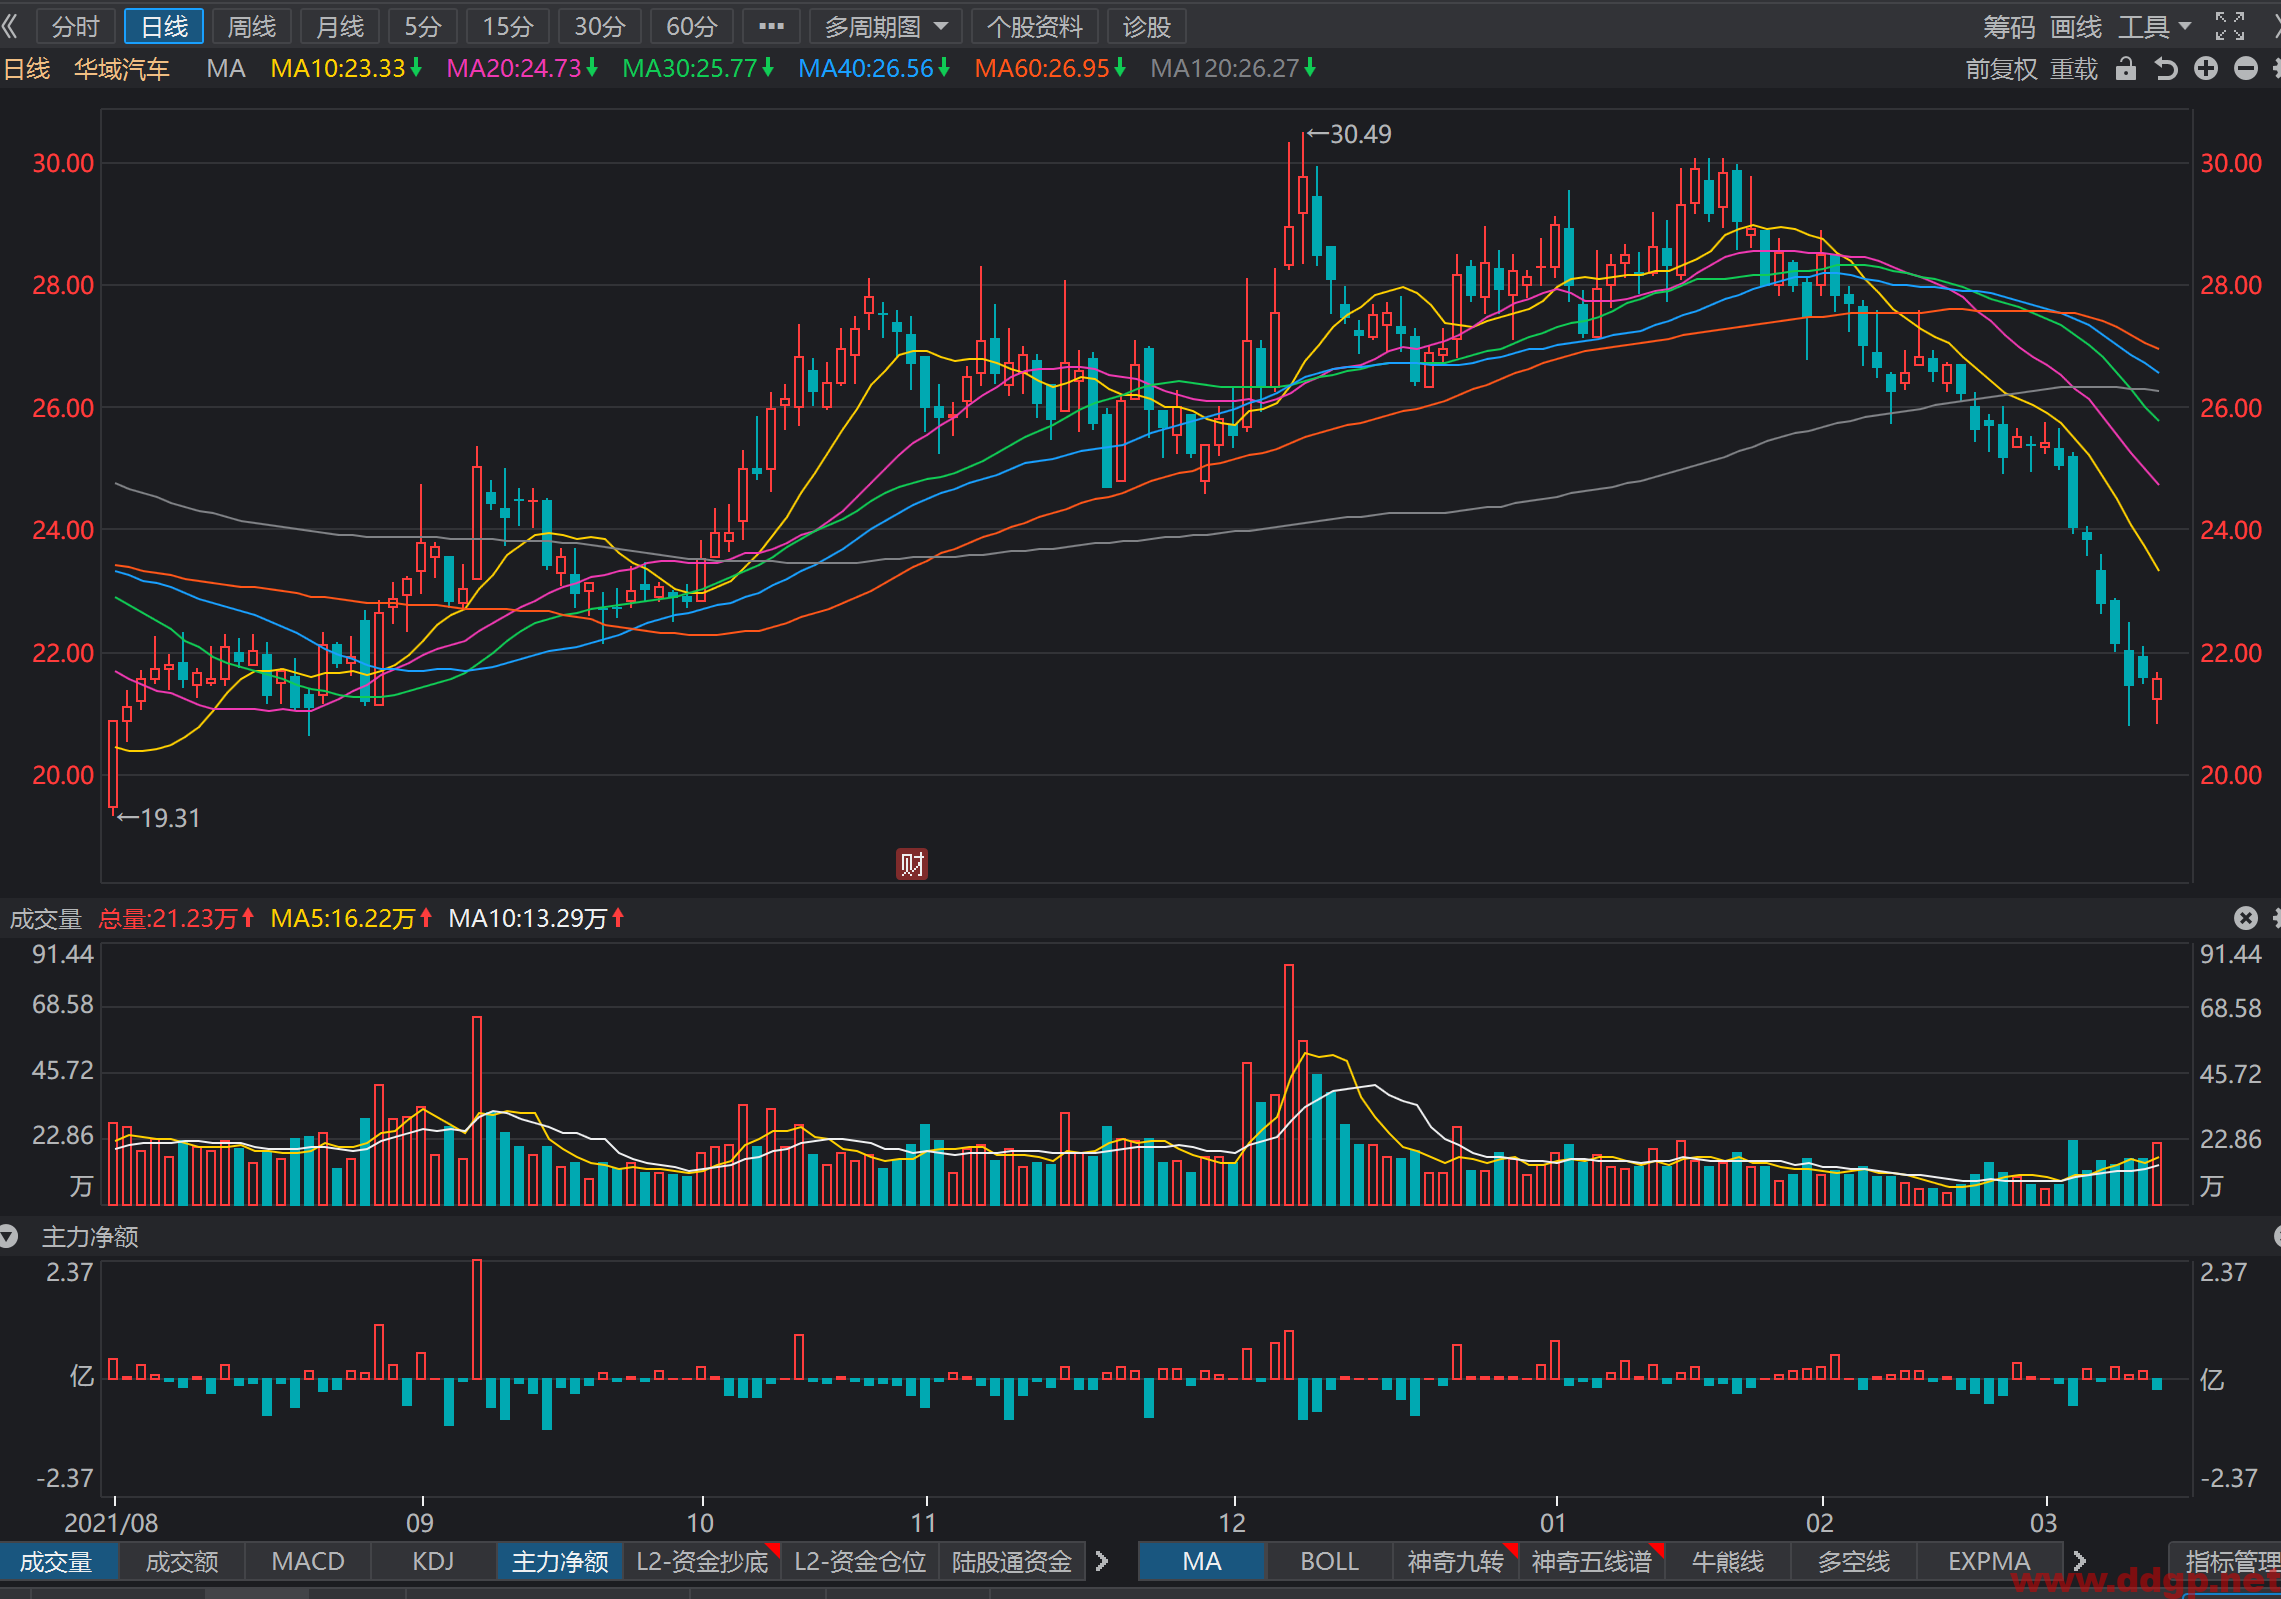The height and width of the screenshot is (1599, 2281).
Task: Open 个股资料 stock information
Action: click(1035, 27)
